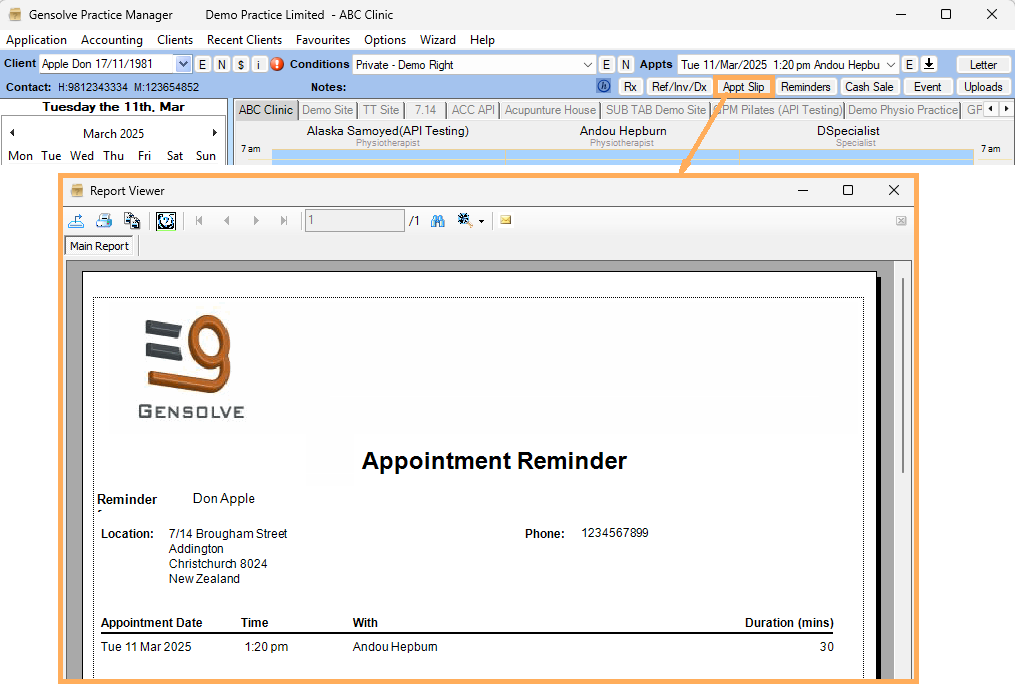Click the Export Report icon in Report Viewer

[x=76, y=221]
